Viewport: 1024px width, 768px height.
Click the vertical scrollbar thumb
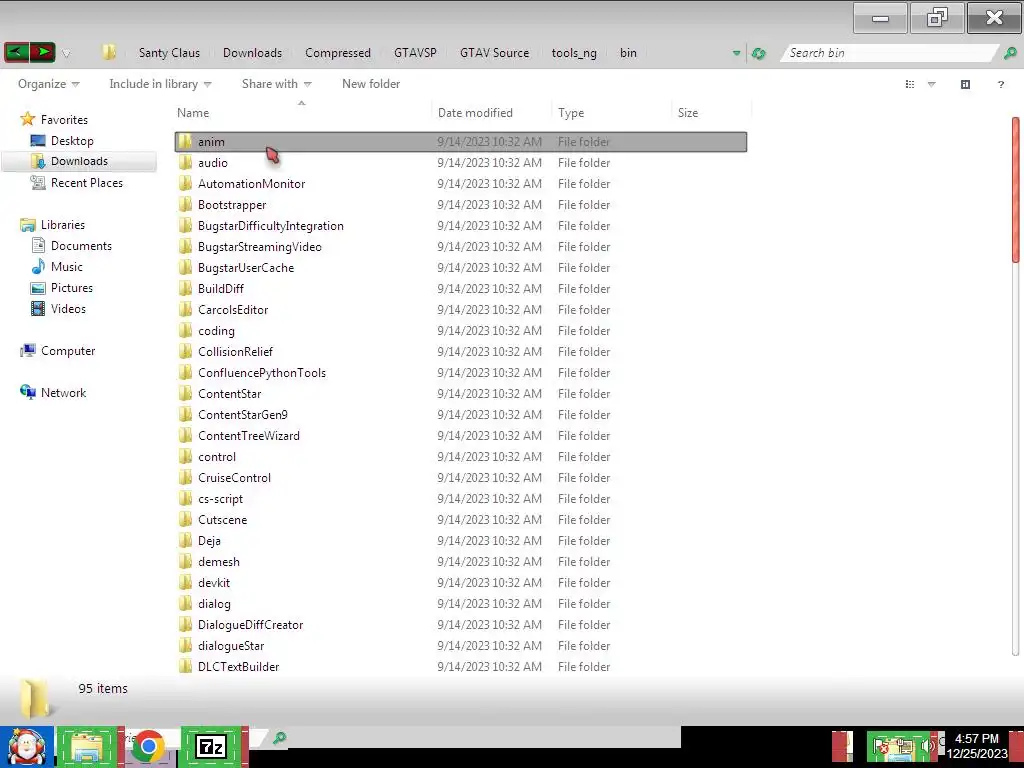click(1016, 190)
